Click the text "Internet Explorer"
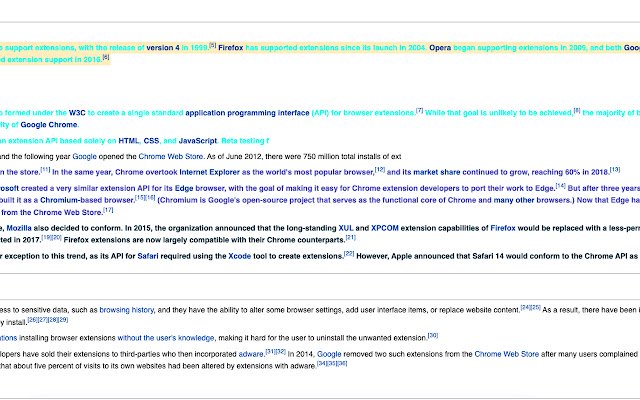Image resolution: width=640 pixels, height=400 pixels. [209, 172]
